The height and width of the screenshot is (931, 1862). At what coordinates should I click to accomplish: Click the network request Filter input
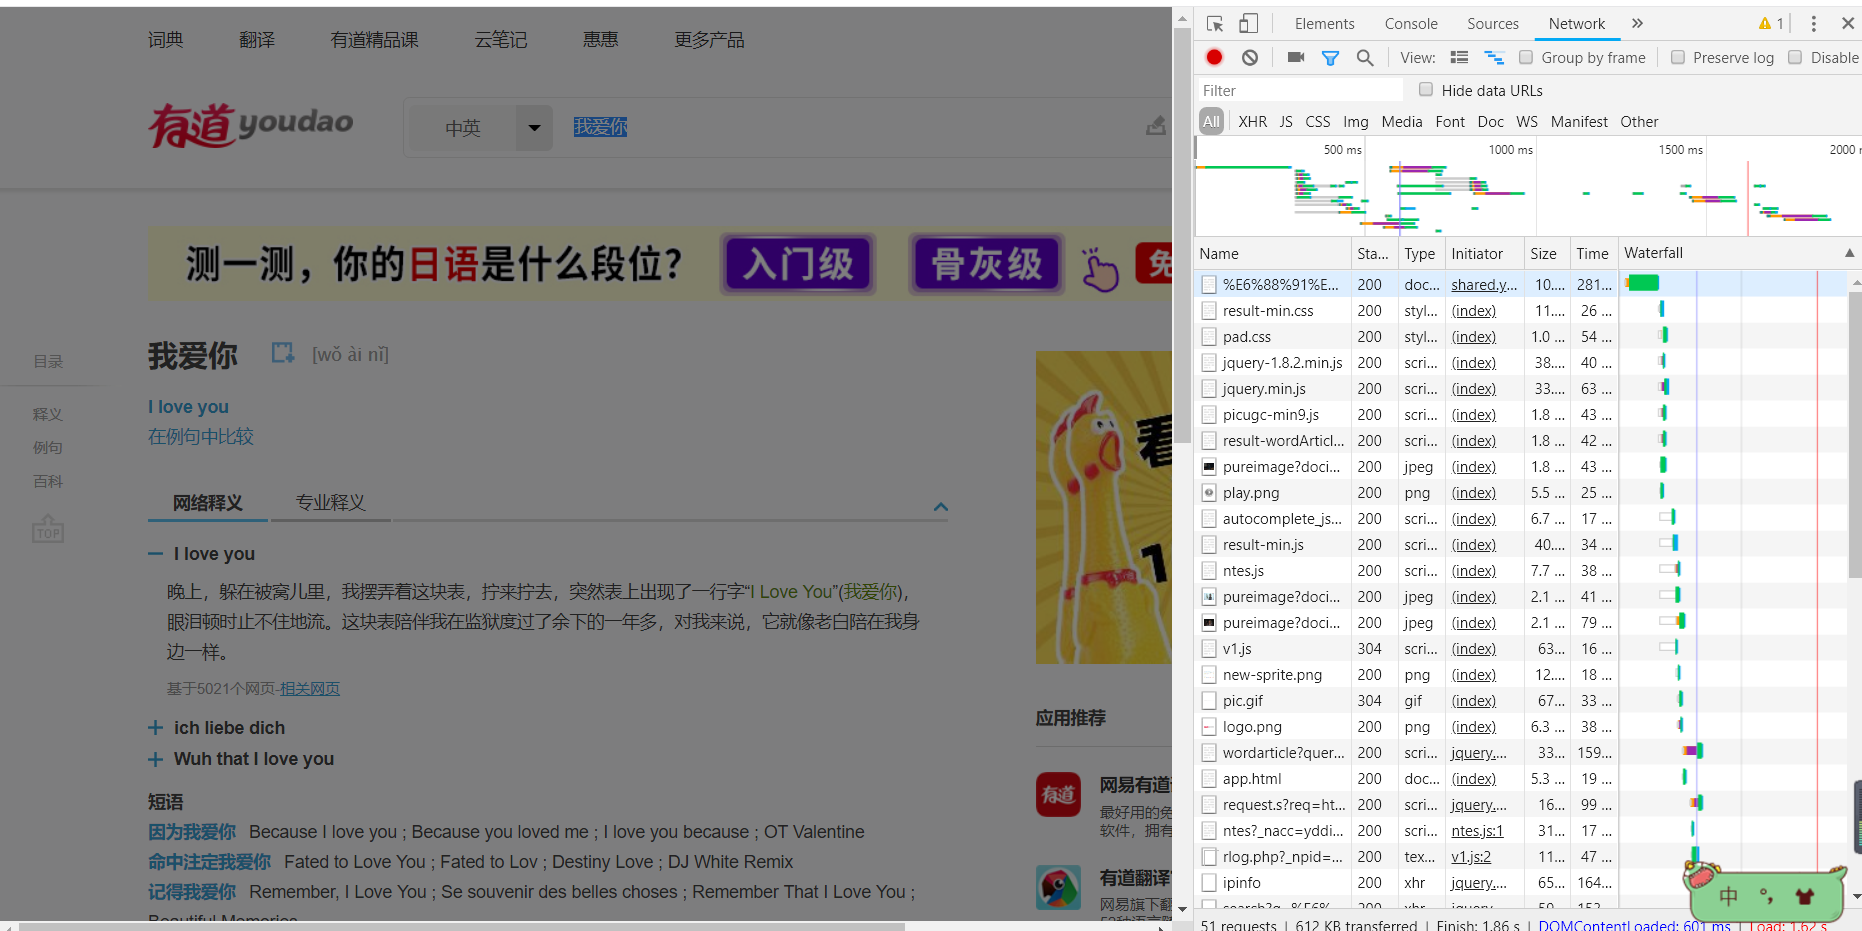point(1300,90)
